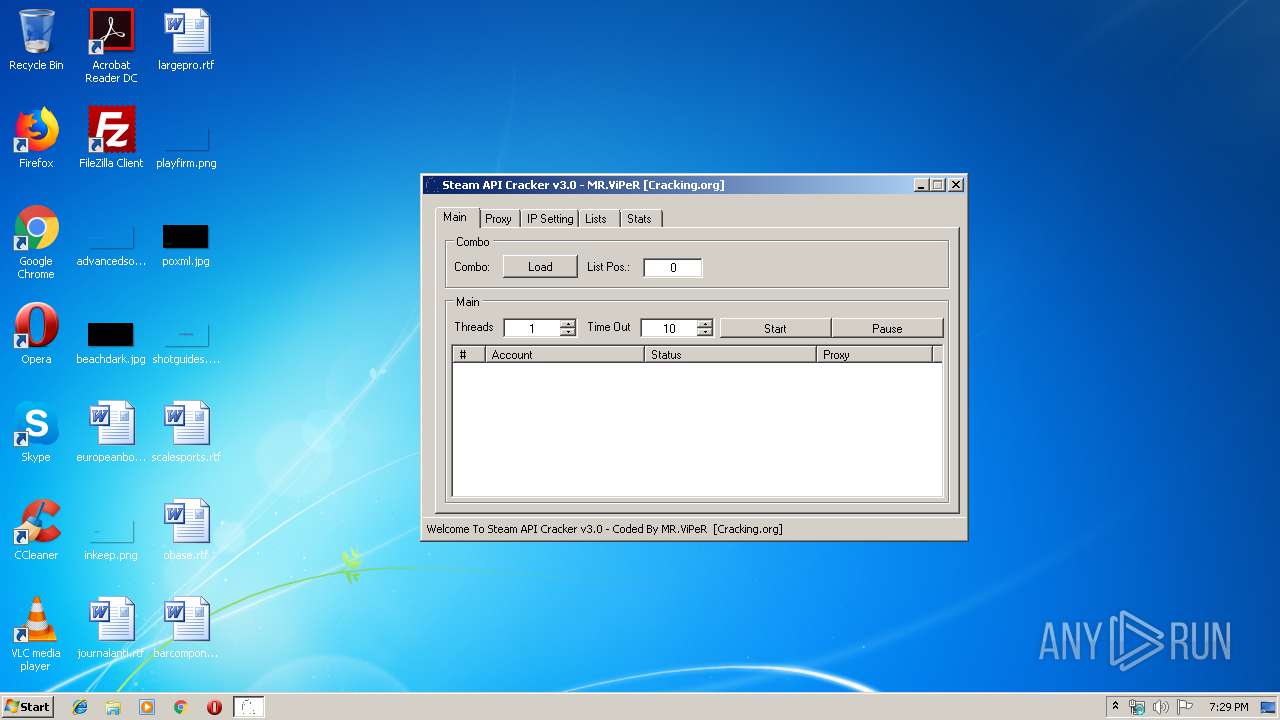Switch to the Proxy tab
Viewport: 1280px width, 720px height.
click(498, 219)
